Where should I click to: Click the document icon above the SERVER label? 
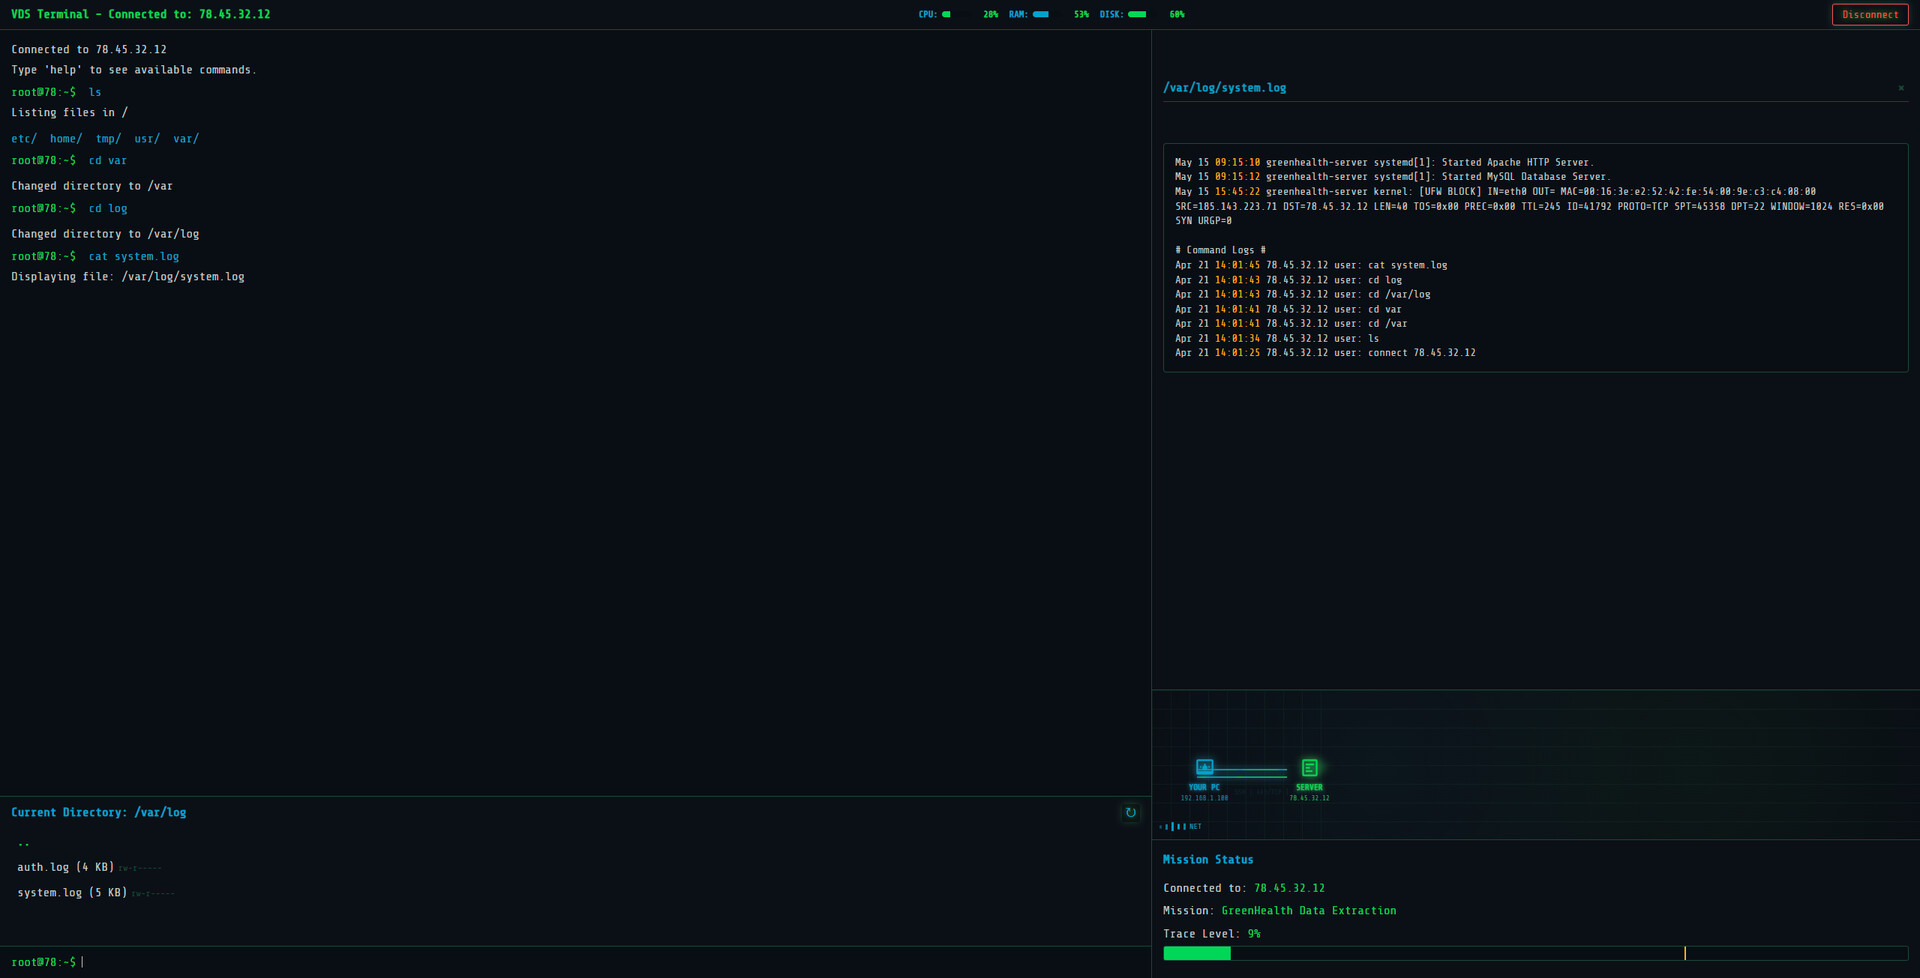tap(1309, 766)
